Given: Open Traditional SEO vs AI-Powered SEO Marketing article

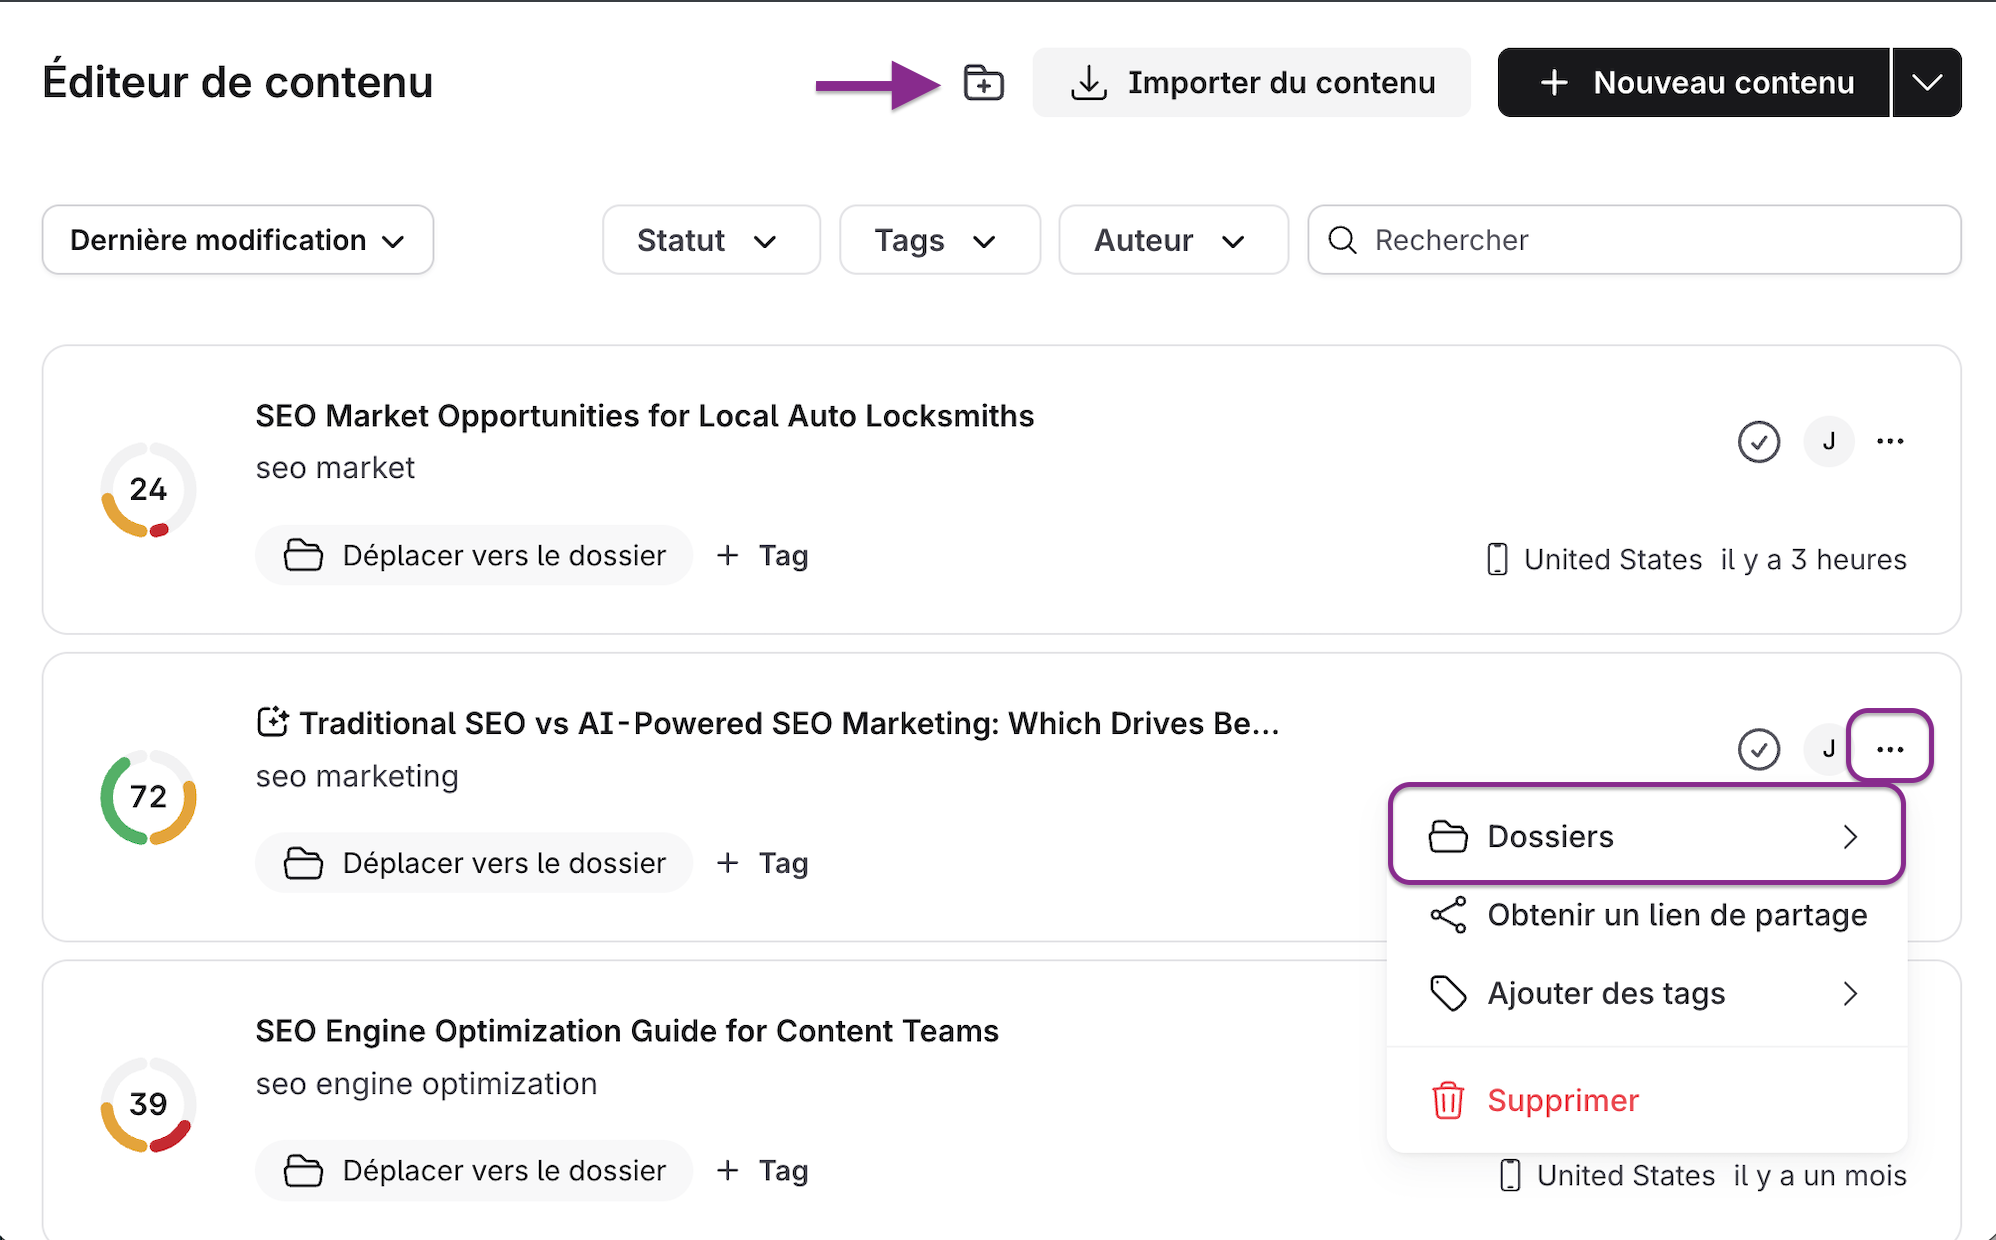Looking at the screenshot, I should (789, 723).
